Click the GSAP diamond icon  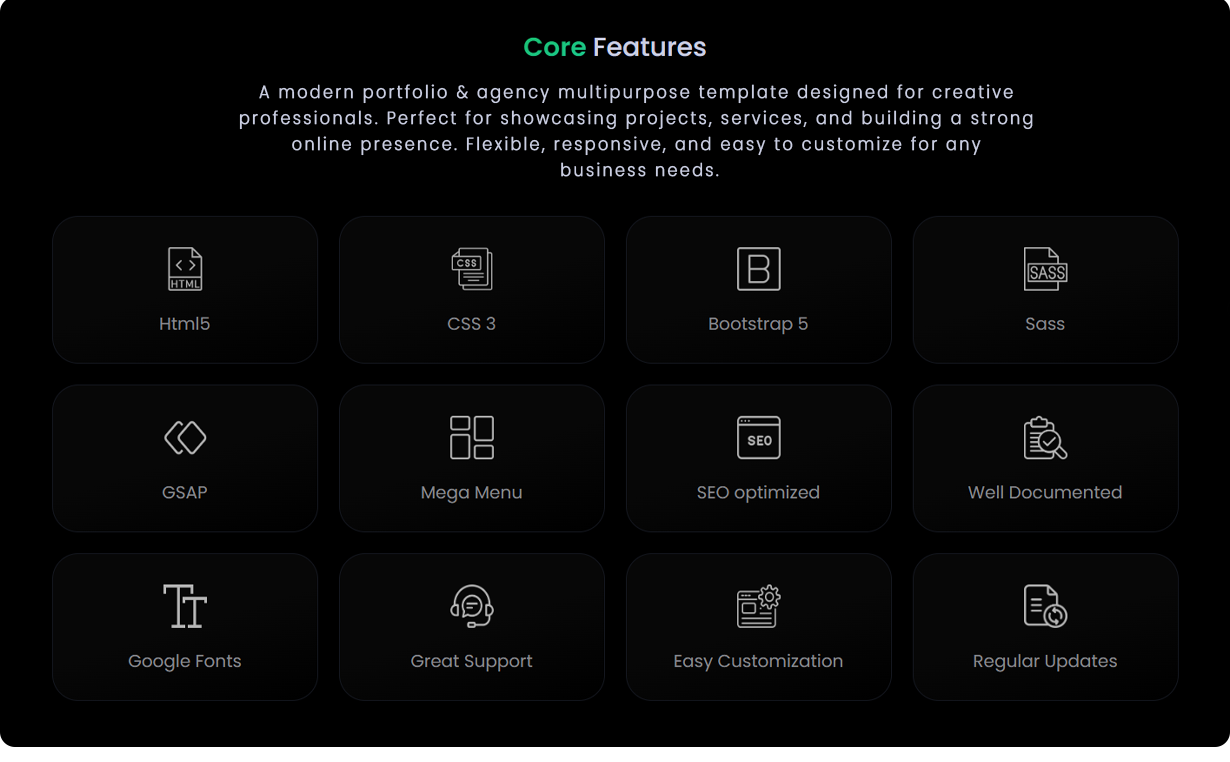pos(184,437)
